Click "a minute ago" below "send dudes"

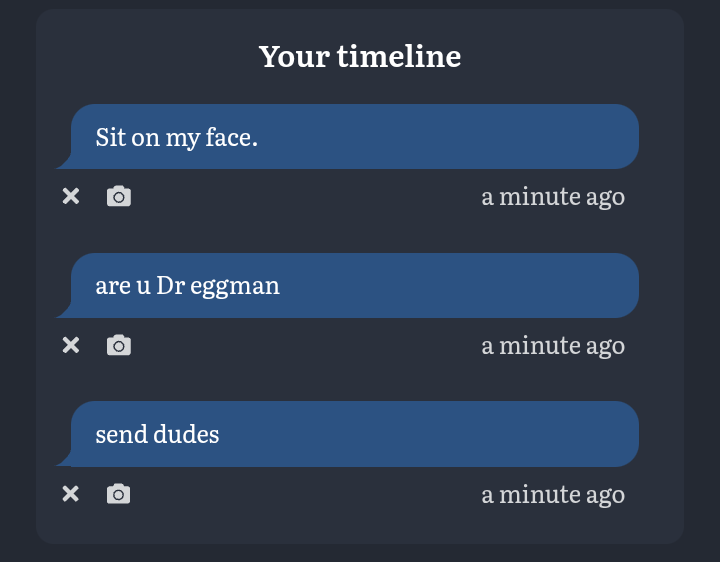click(x=553, y=495)
